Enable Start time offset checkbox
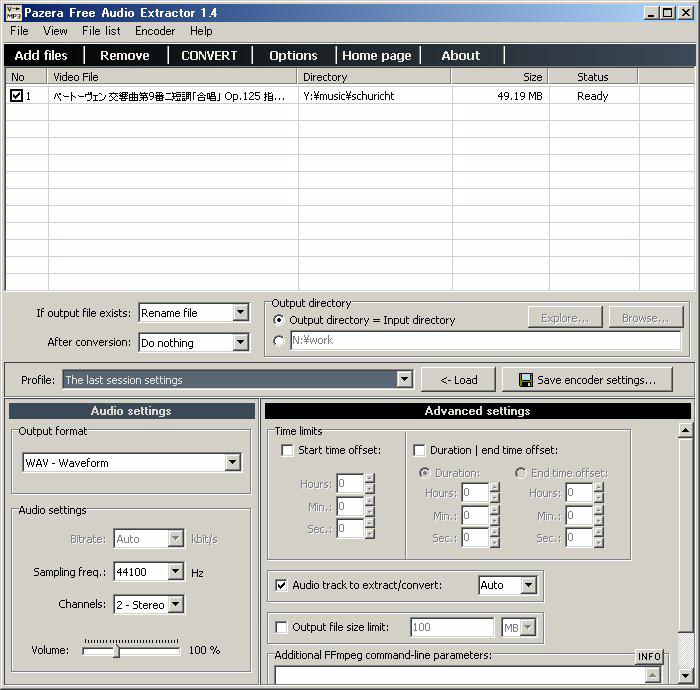Screen dimensions: 700x690 288,450
